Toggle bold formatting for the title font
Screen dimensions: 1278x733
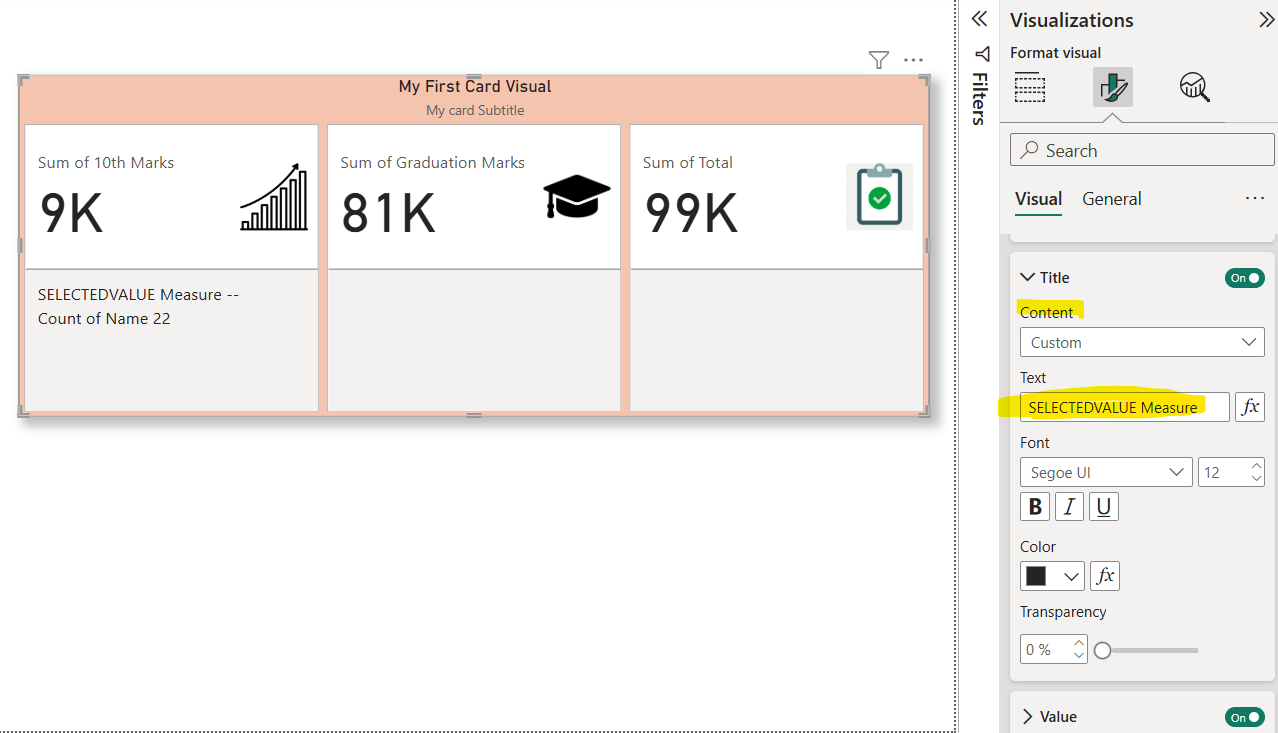[1034, 506]
